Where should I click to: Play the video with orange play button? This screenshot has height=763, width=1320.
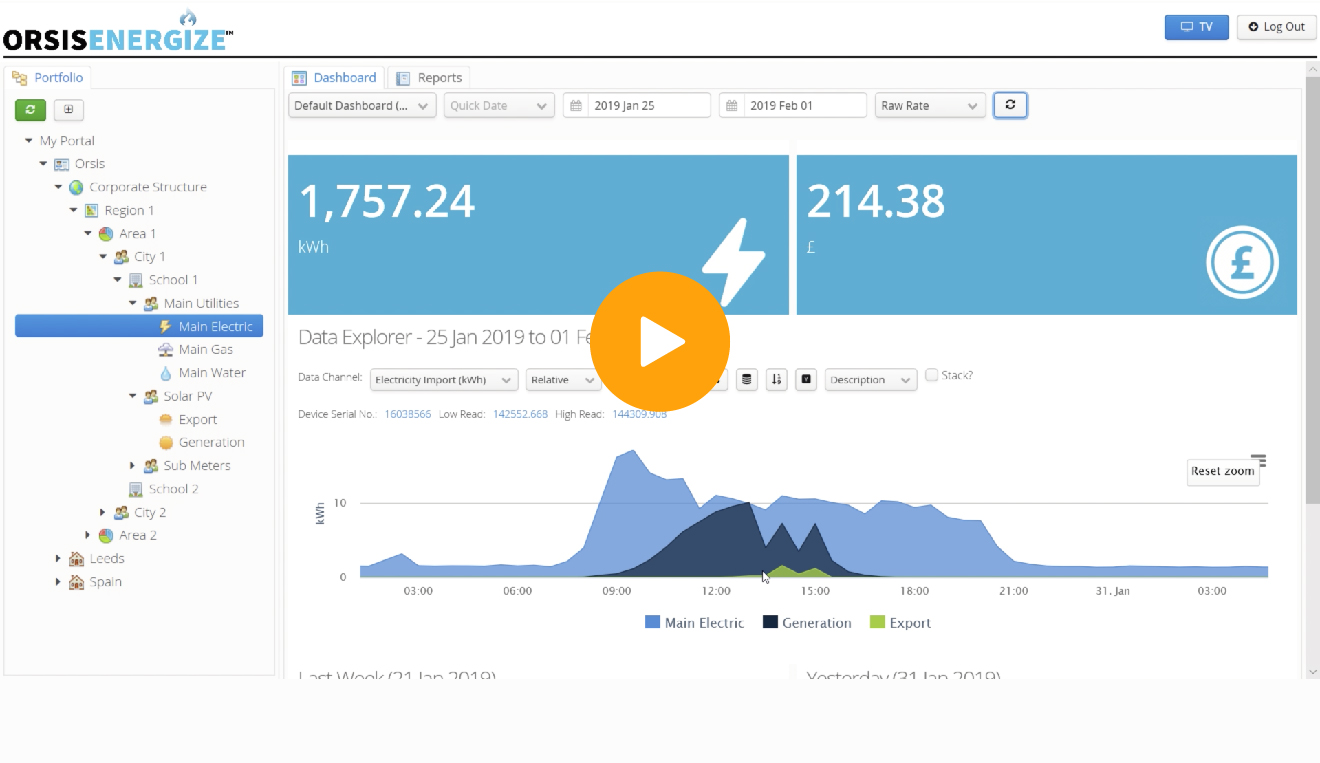coord(660,342)
